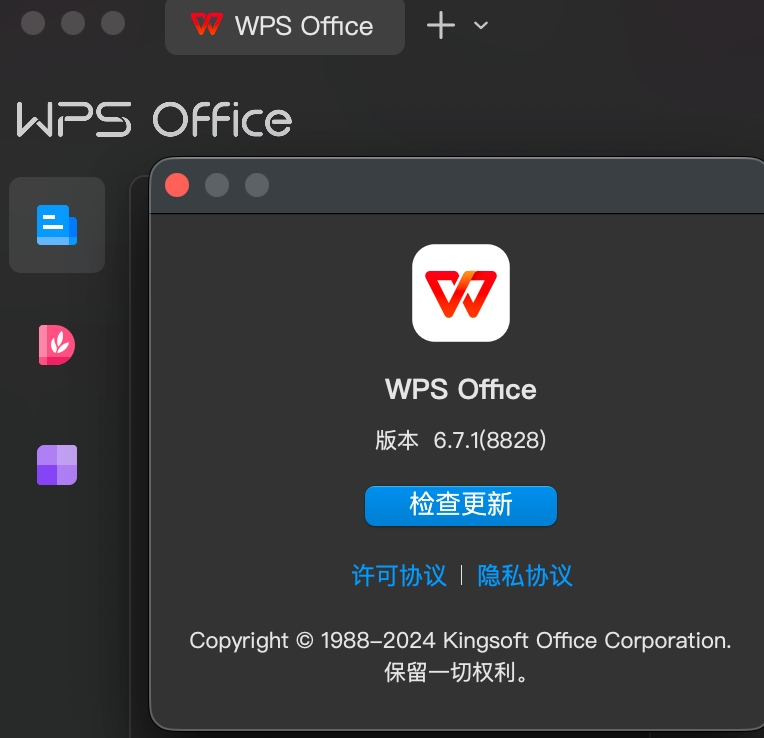The width and height of the screenshot is (764, 738).
Task: Open the purple apps grid sidebar icon
Action: 57,465
